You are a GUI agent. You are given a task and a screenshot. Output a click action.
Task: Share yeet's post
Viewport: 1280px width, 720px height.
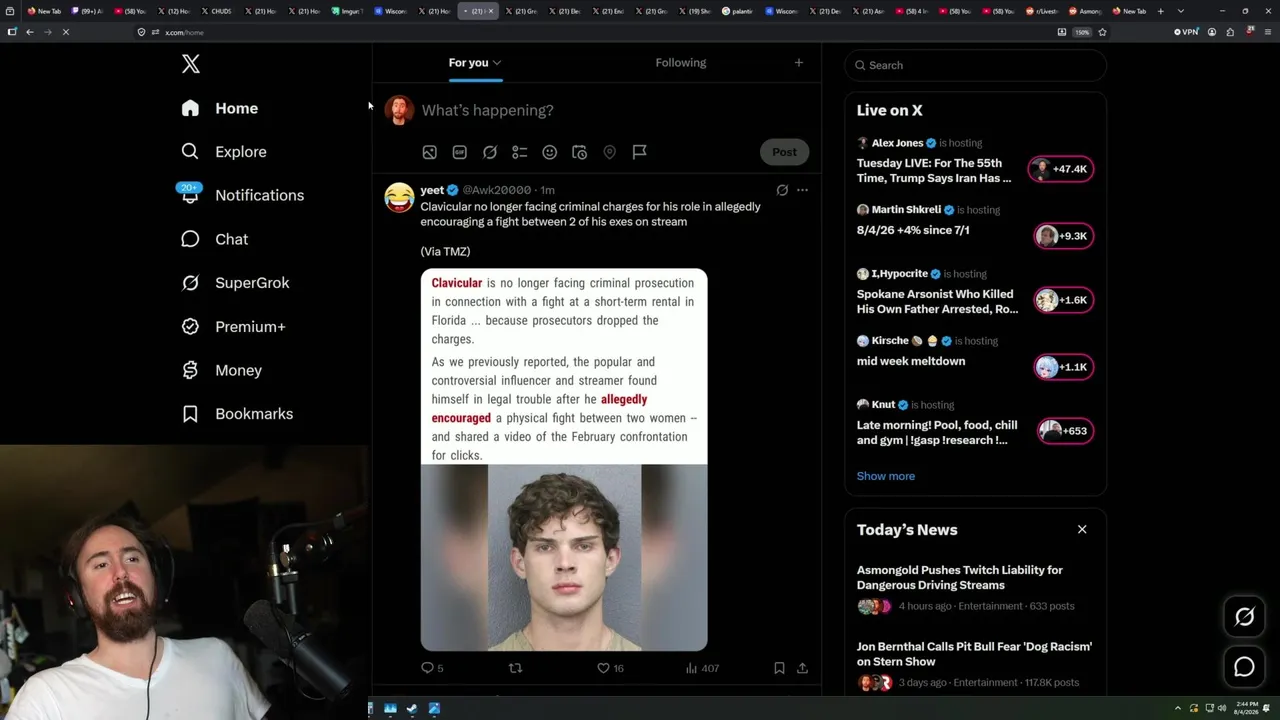[802, 668]
